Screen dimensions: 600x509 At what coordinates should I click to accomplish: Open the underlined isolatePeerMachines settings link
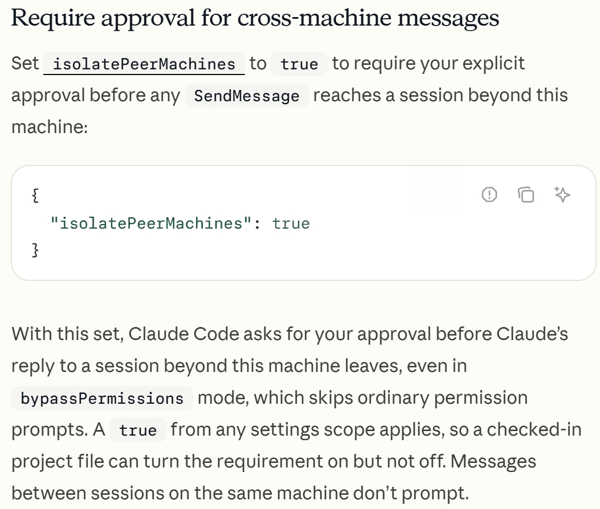tap(144, 64)
